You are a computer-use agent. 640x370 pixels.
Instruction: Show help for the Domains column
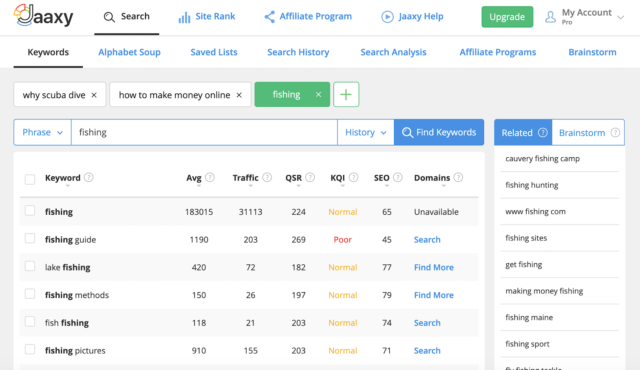[458, 177]
